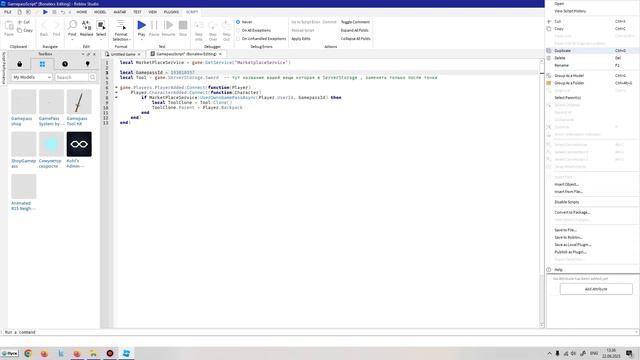Choose Open in the context menu

pyautogui.click(x=592, y=4)
